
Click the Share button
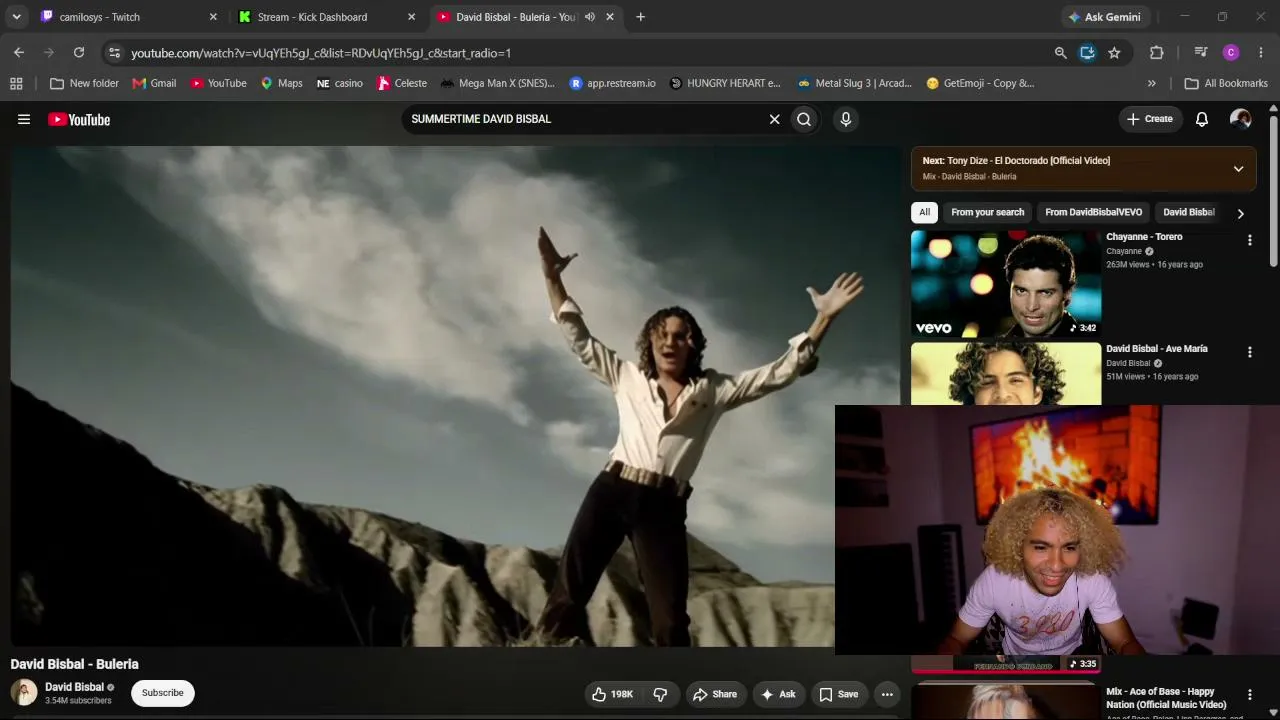(715, 694)
